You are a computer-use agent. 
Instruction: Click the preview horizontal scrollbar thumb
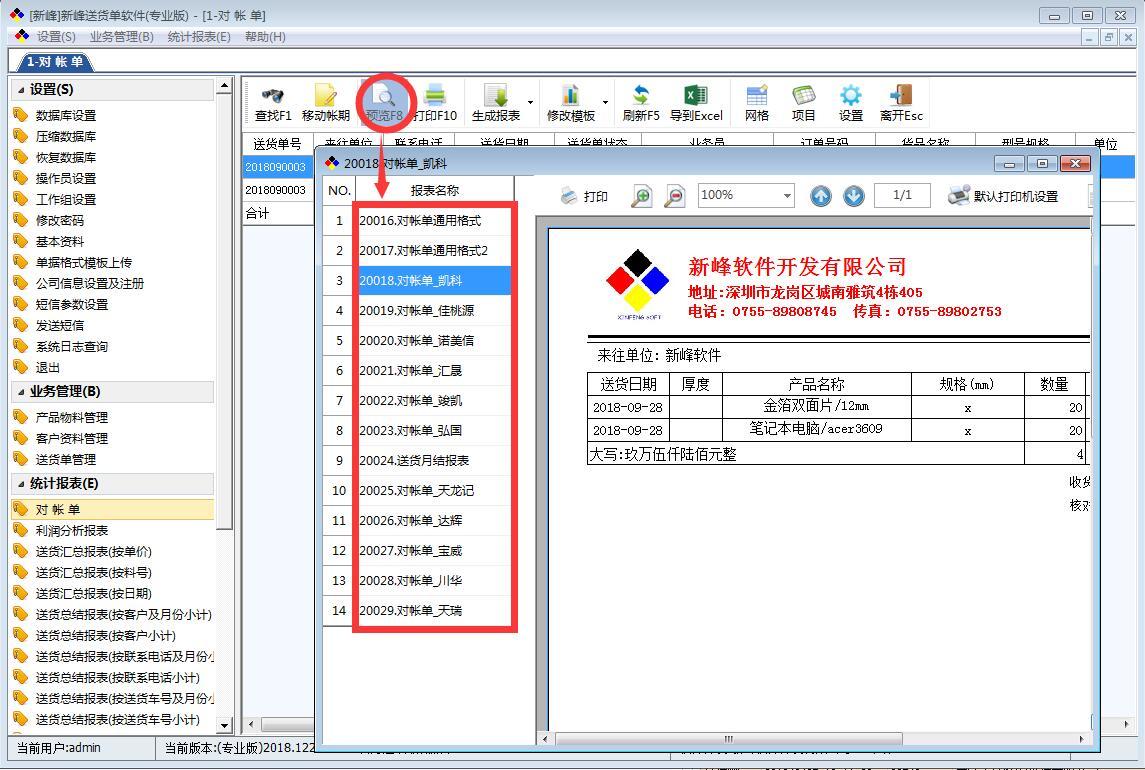coord(728,739)
